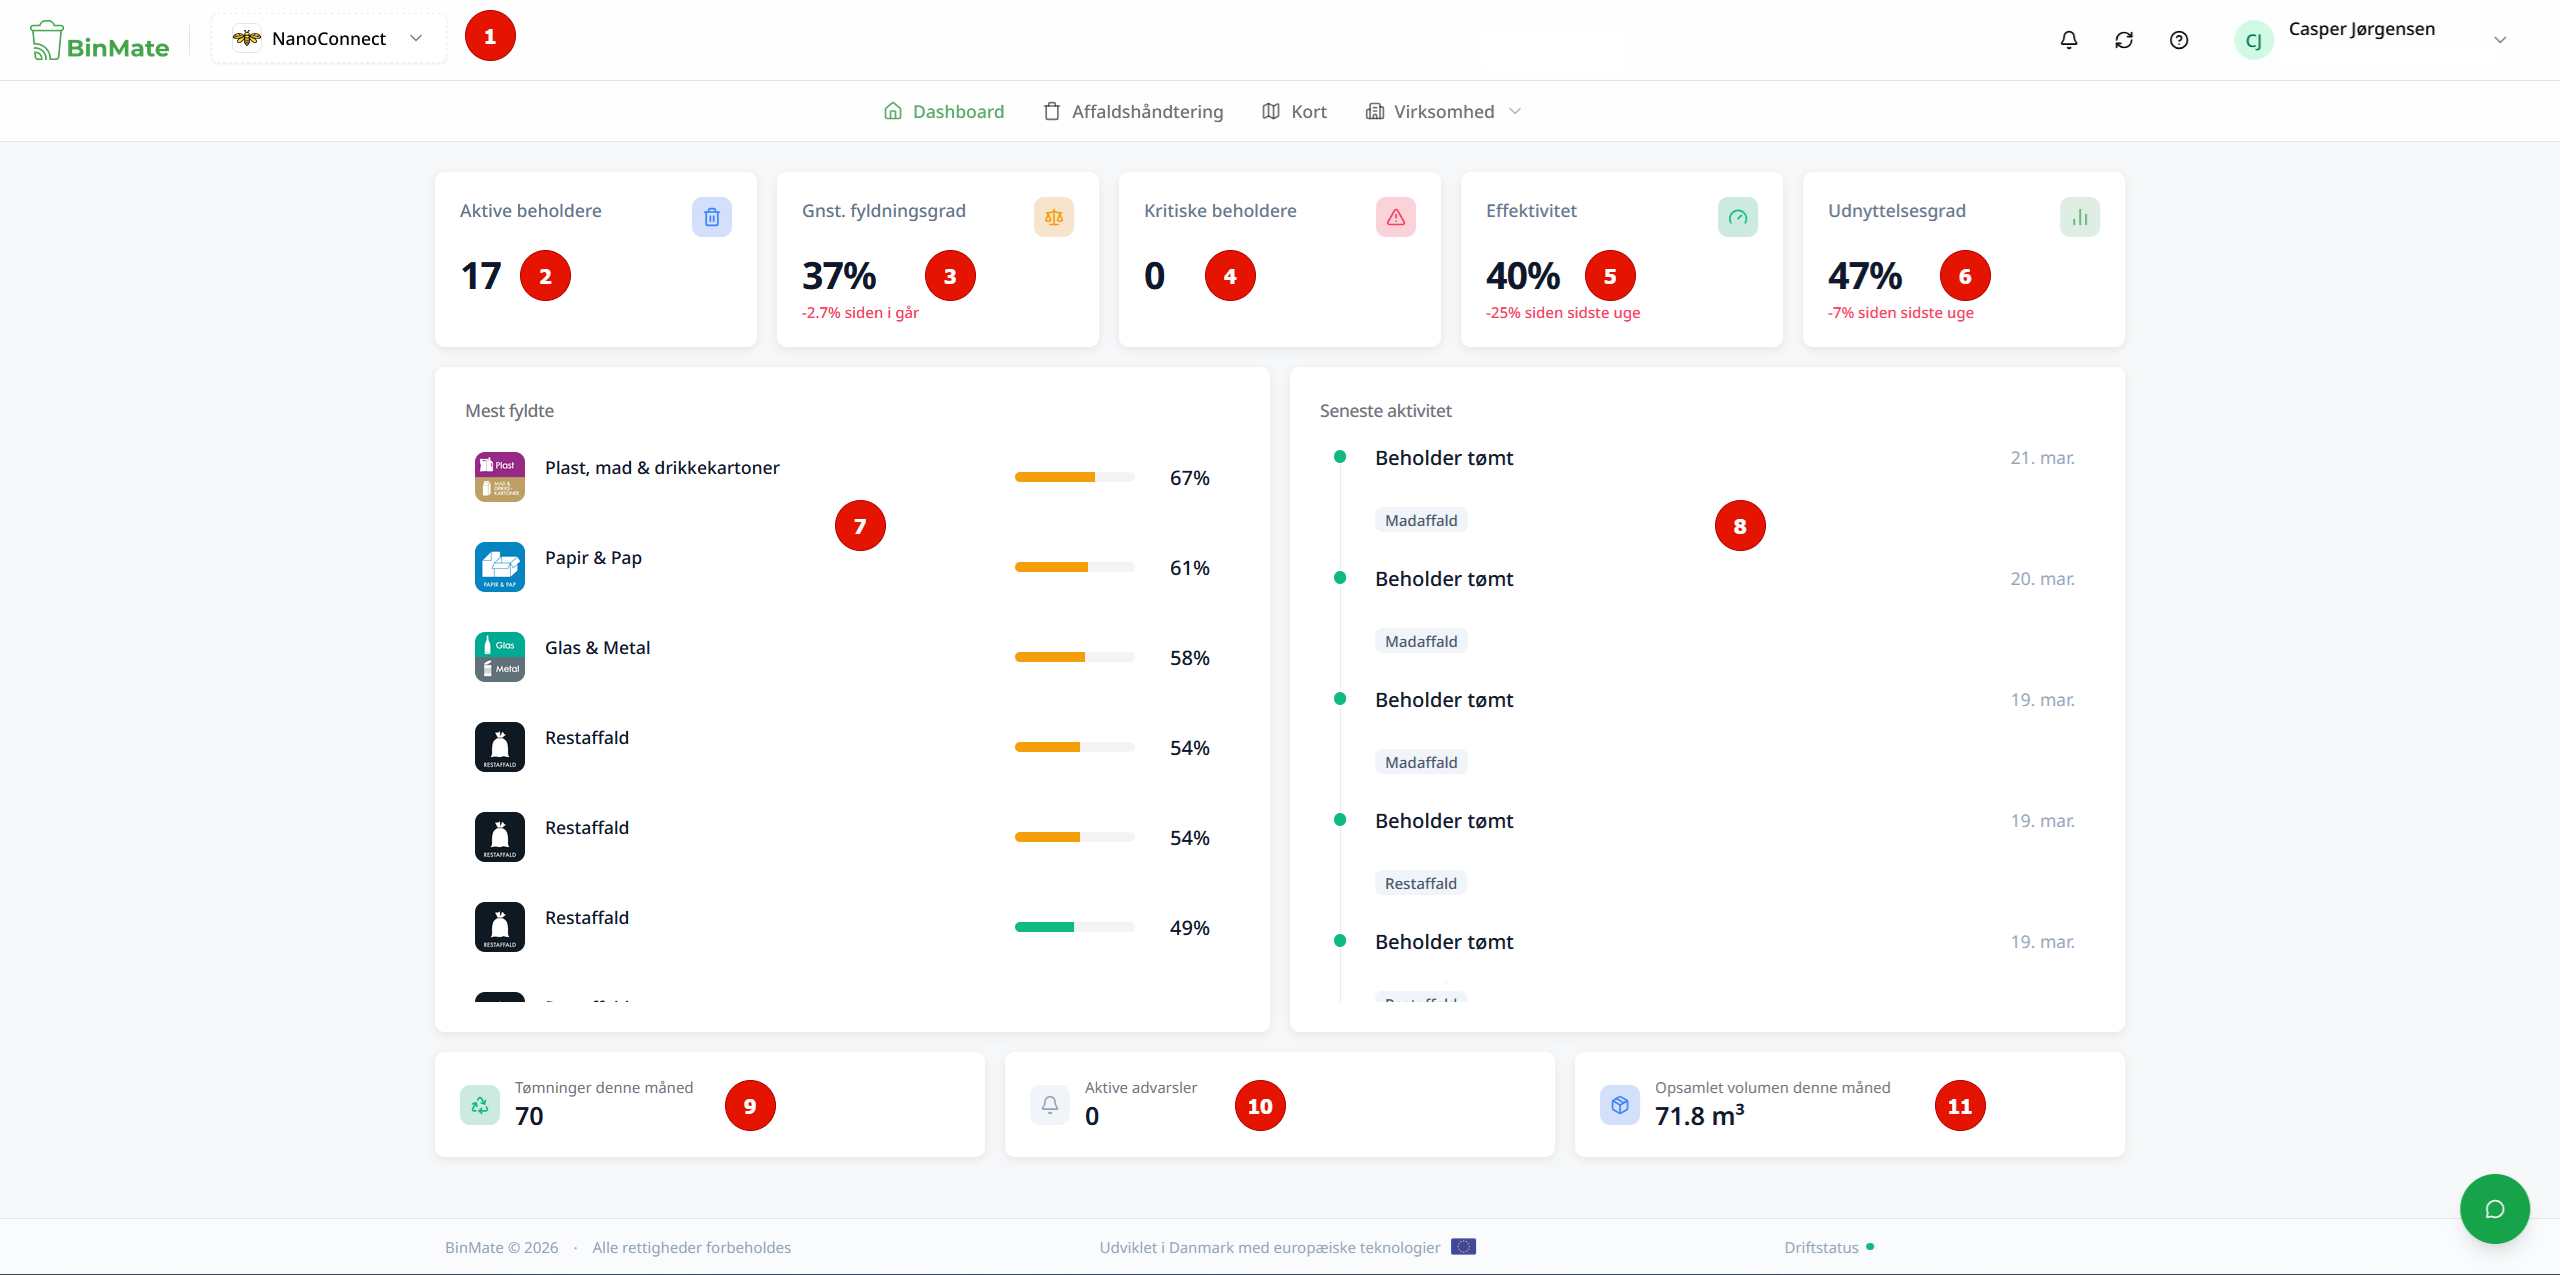Click the notification bell icon
Viewport: 2561px width, 1275px height.
click(x=2068, y=40)
